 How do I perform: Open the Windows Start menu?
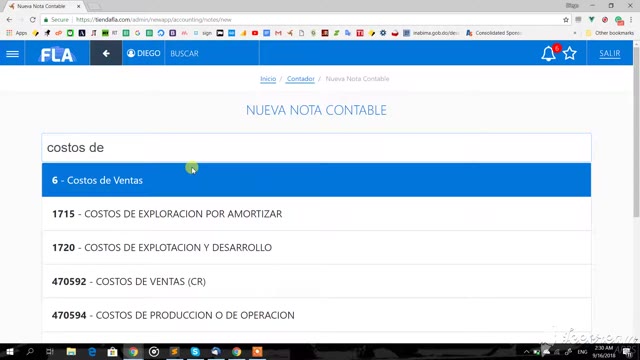[10, 351]
